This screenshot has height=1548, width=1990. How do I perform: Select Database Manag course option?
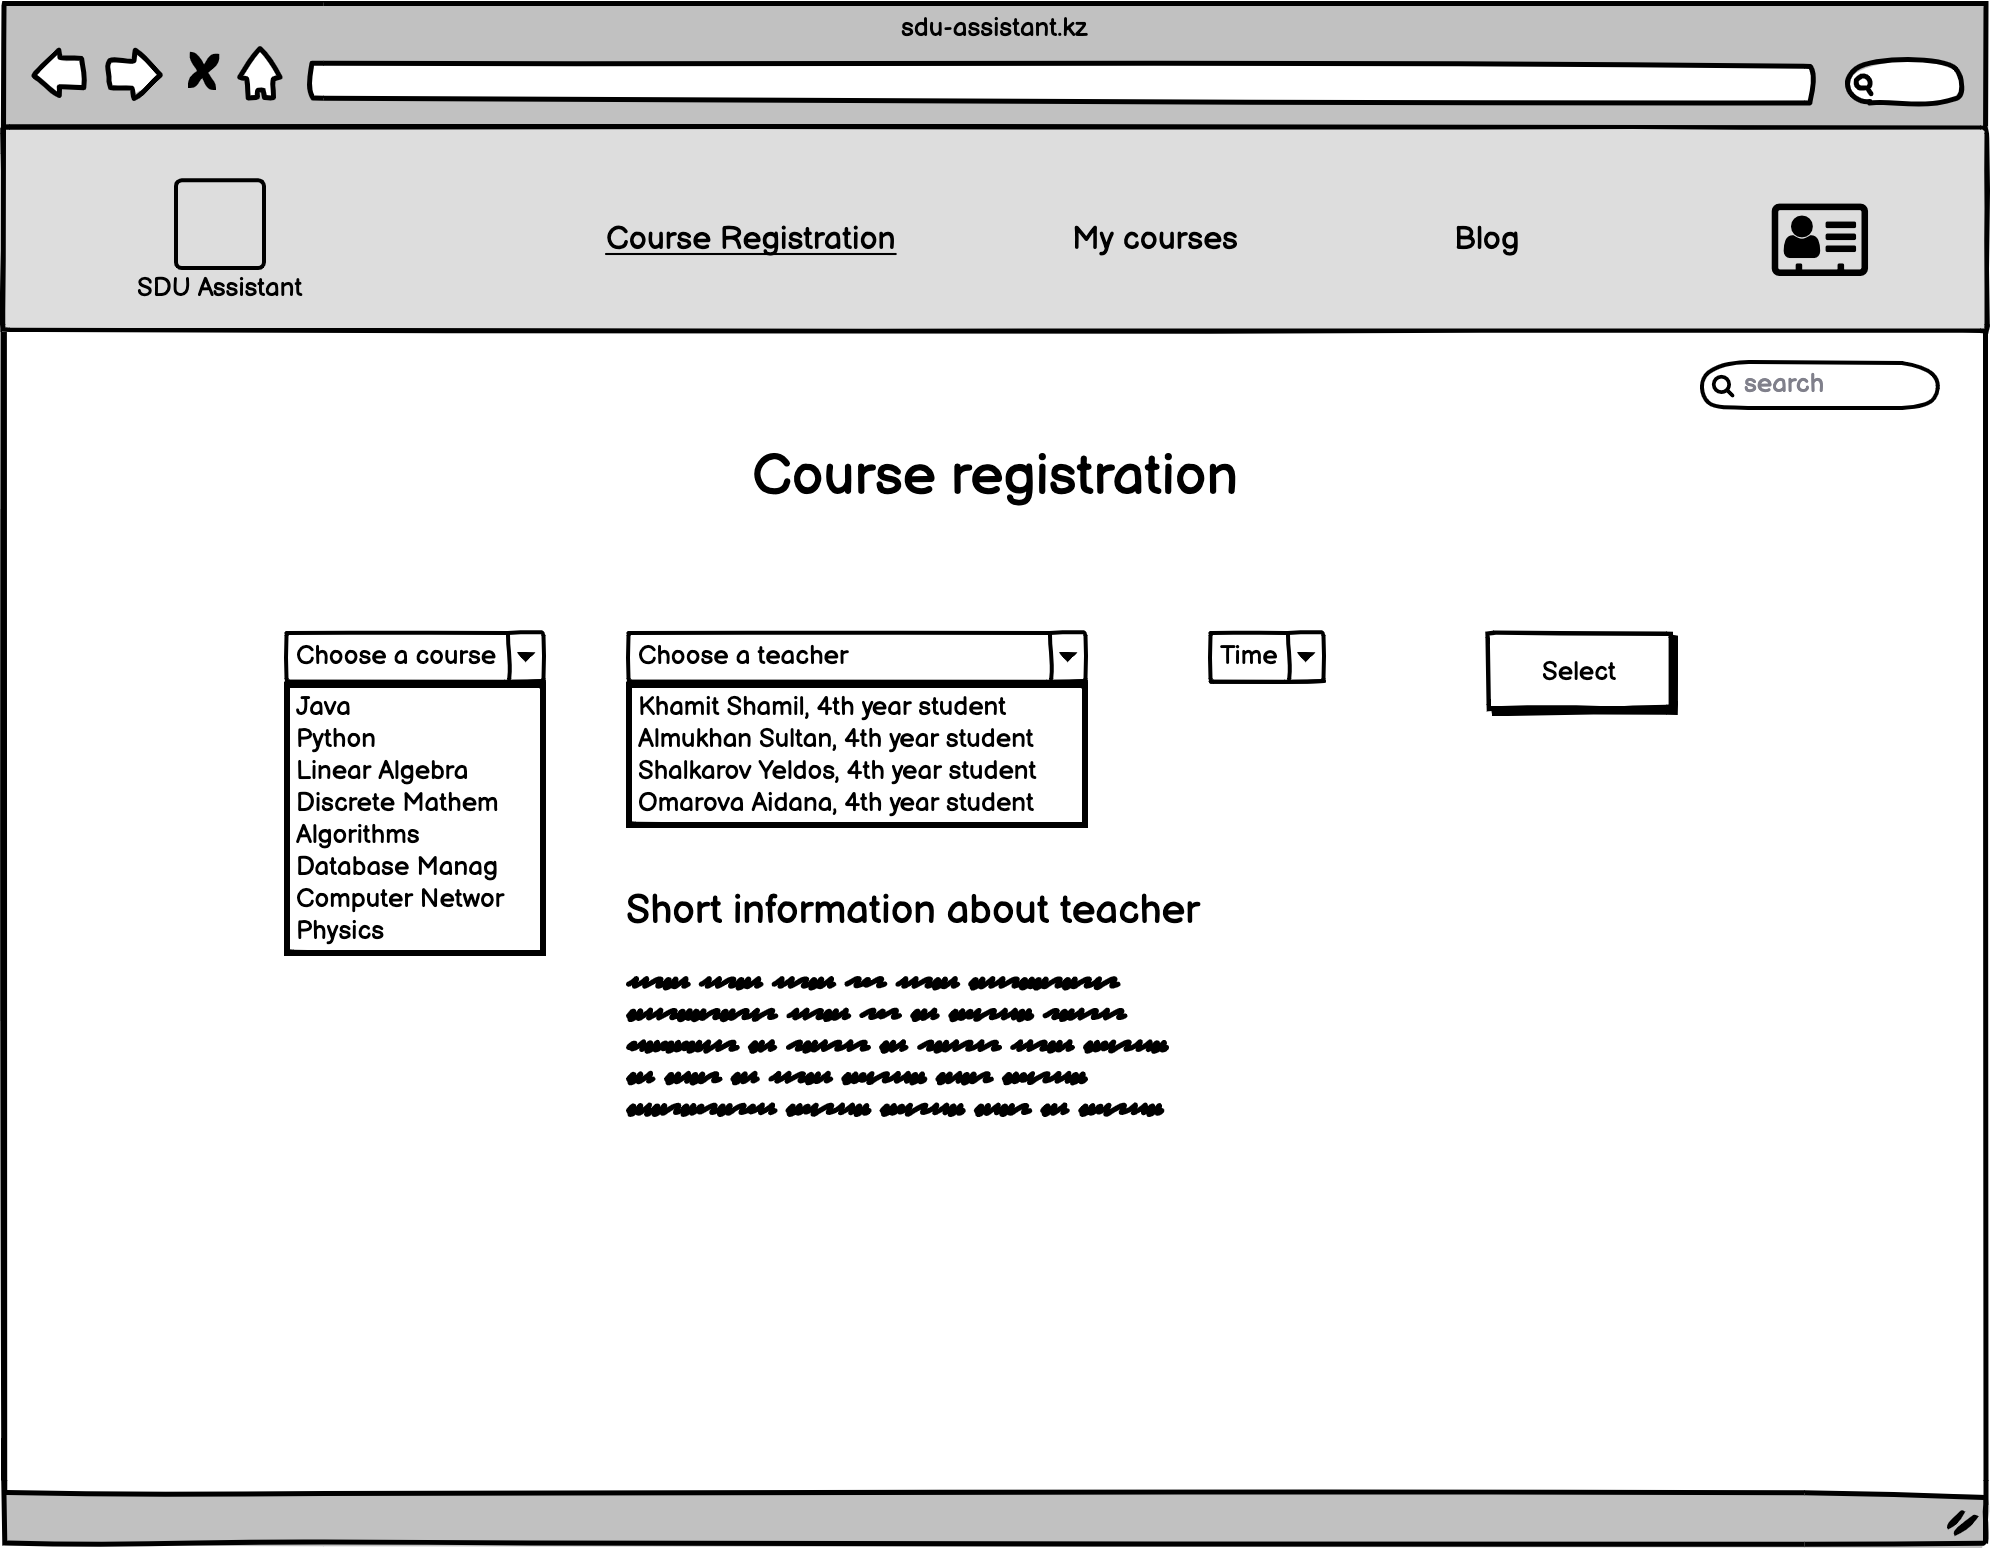tap(415, 866)
